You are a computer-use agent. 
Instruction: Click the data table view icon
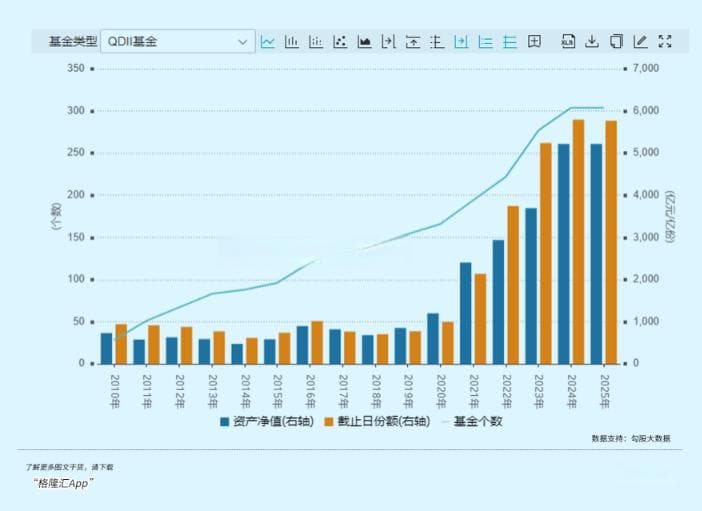click(534, 42)
